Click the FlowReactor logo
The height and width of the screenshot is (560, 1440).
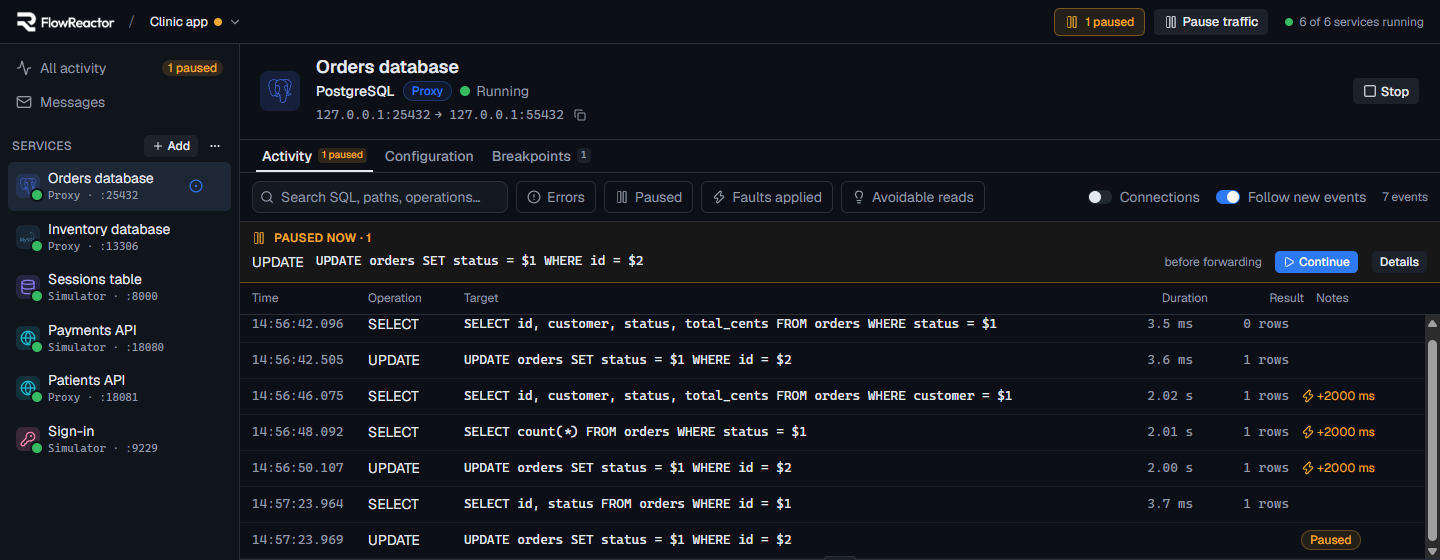pos(66,21)
